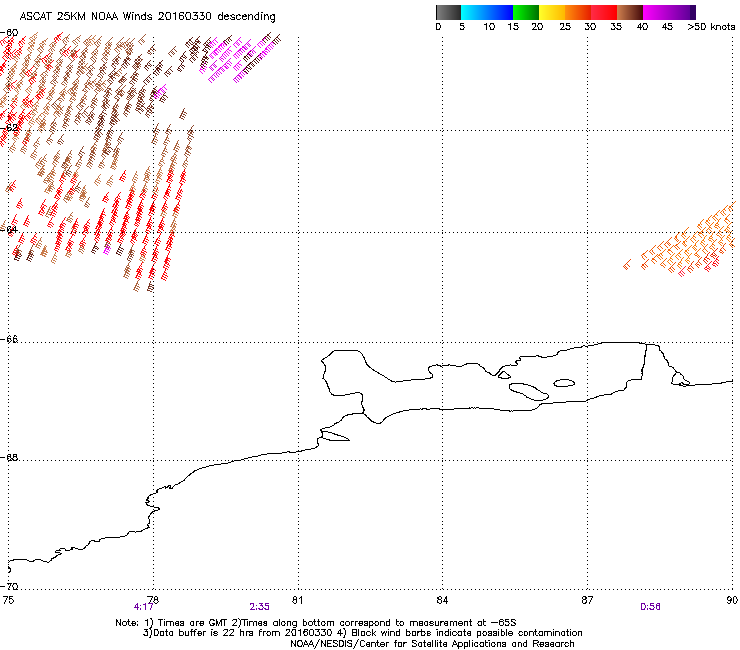Image resolution: width=740 pixels, height=650 pixels.
Task: Select the gray 0-5 knots color band
Action: (x=448, y=12)
